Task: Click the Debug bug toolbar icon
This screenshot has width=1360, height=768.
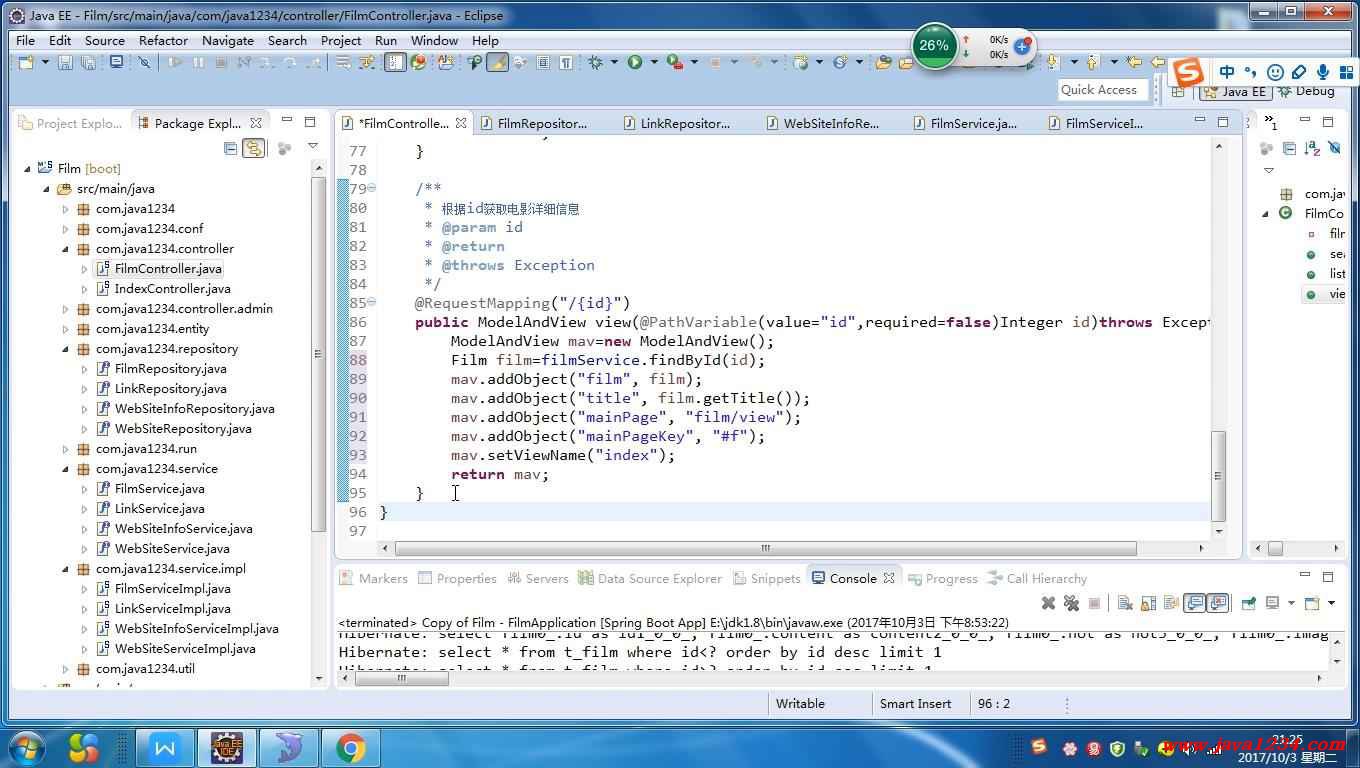Action: pyautogui.click(x=595, y=62)
